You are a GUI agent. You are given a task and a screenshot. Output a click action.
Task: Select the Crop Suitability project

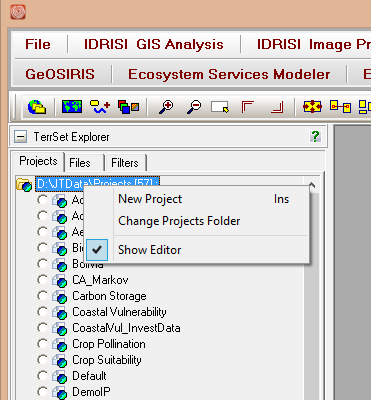(x=107, y=360)
